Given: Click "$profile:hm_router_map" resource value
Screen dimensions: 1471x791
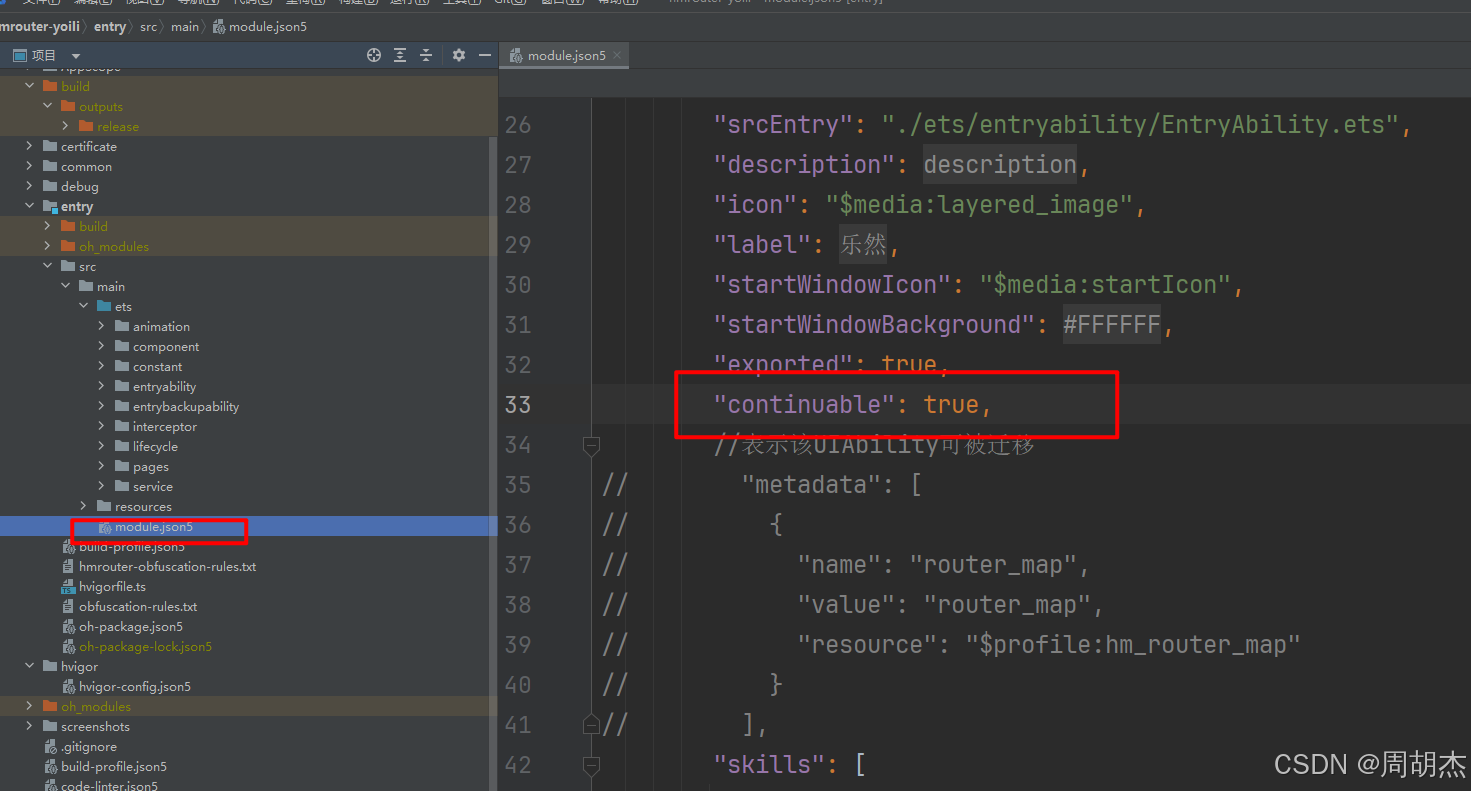Looking at the screenshot, I should [1133, 644].
